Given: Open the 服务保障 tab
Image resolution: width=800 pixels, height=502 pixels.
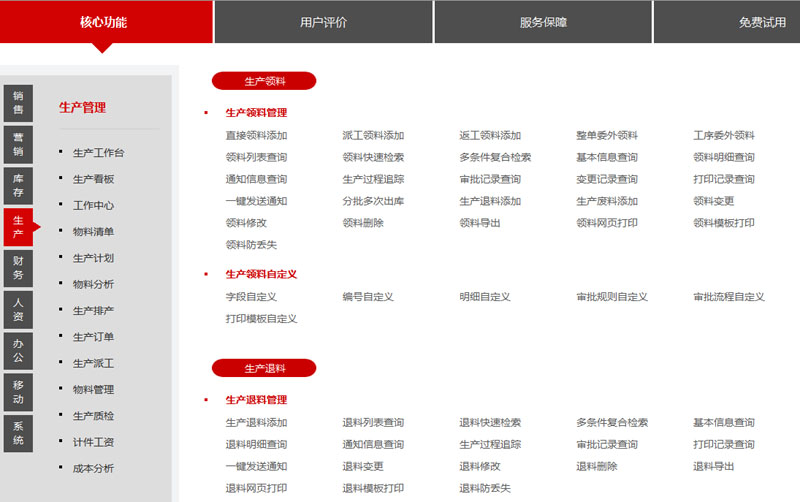Looking at the screenshot, I should click(x=543, y=22).
